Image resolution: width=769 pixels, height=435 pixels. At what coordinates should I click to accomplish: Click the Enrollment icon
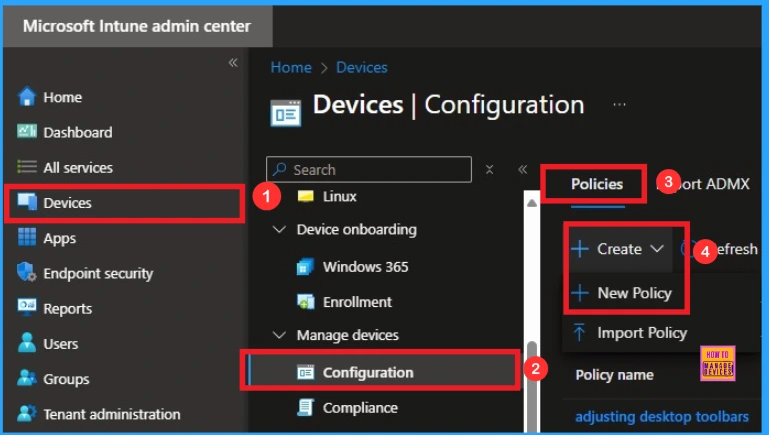(306, 302)
